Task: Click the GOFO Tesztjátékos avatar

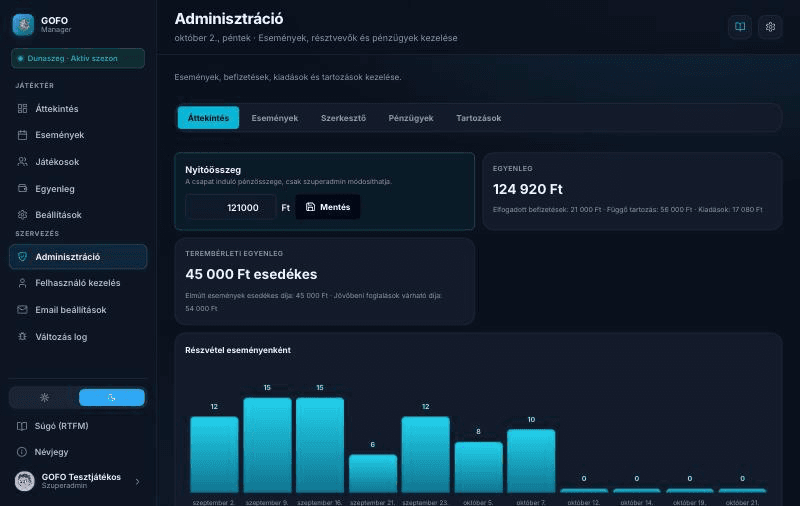Action: point(24,481)
